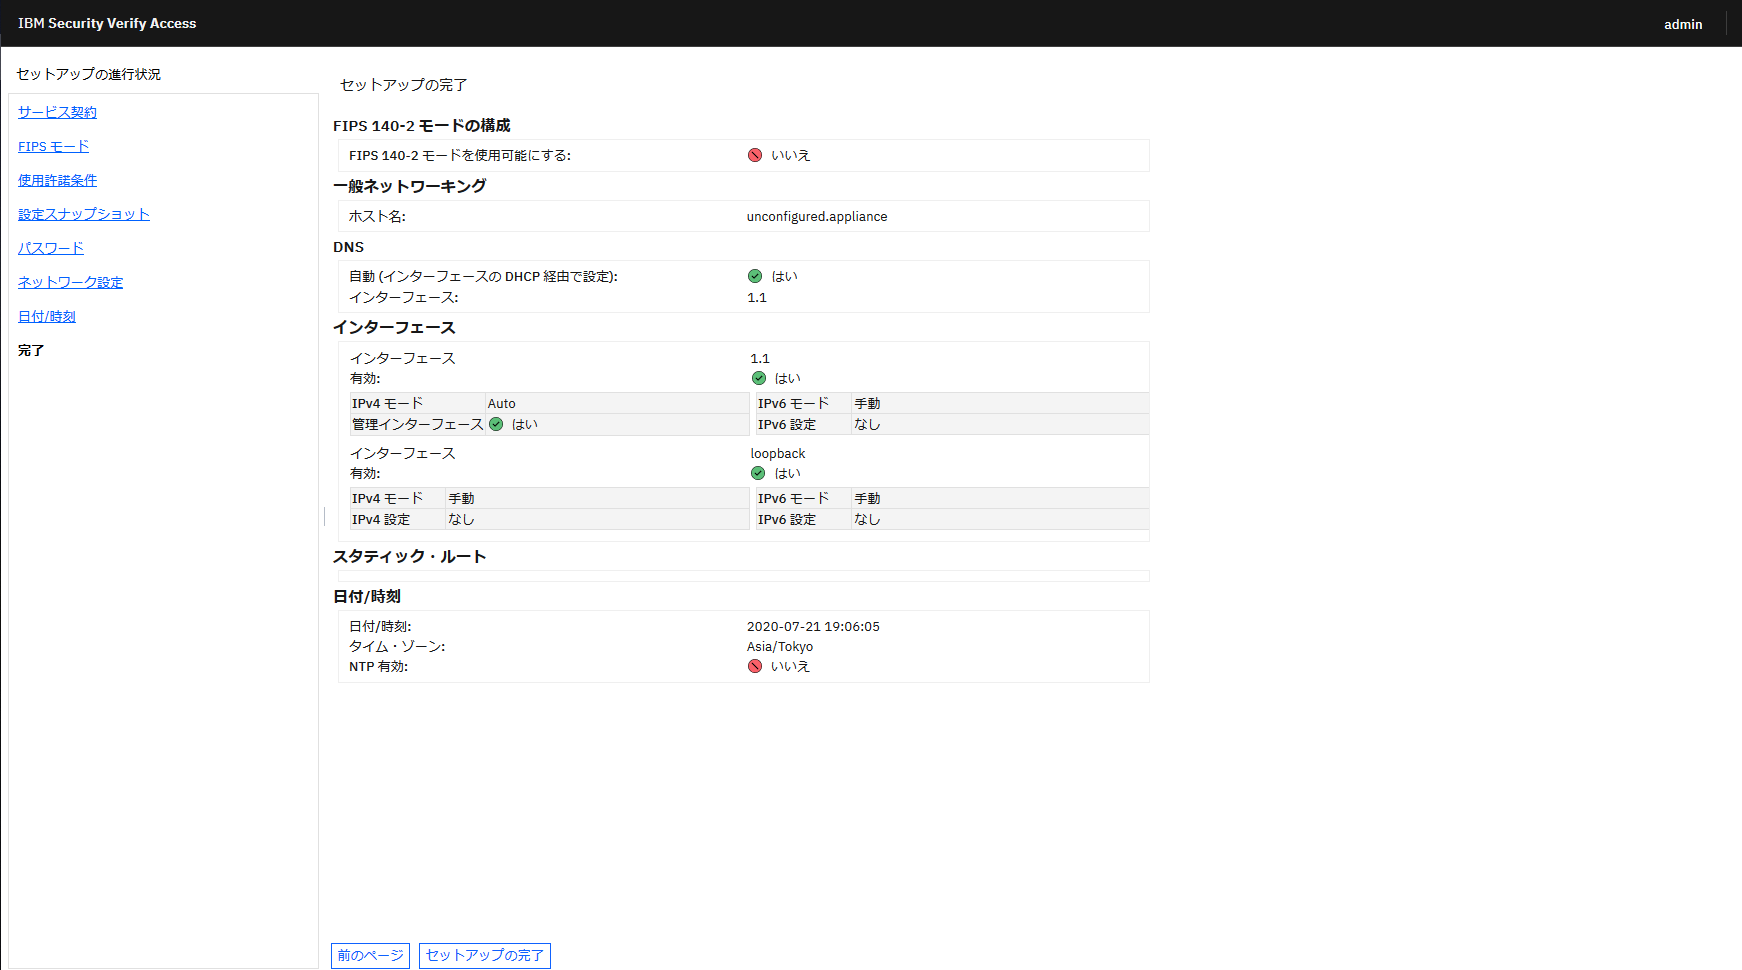
Task: Click the 前のページ button
Action: coord(369,956)
